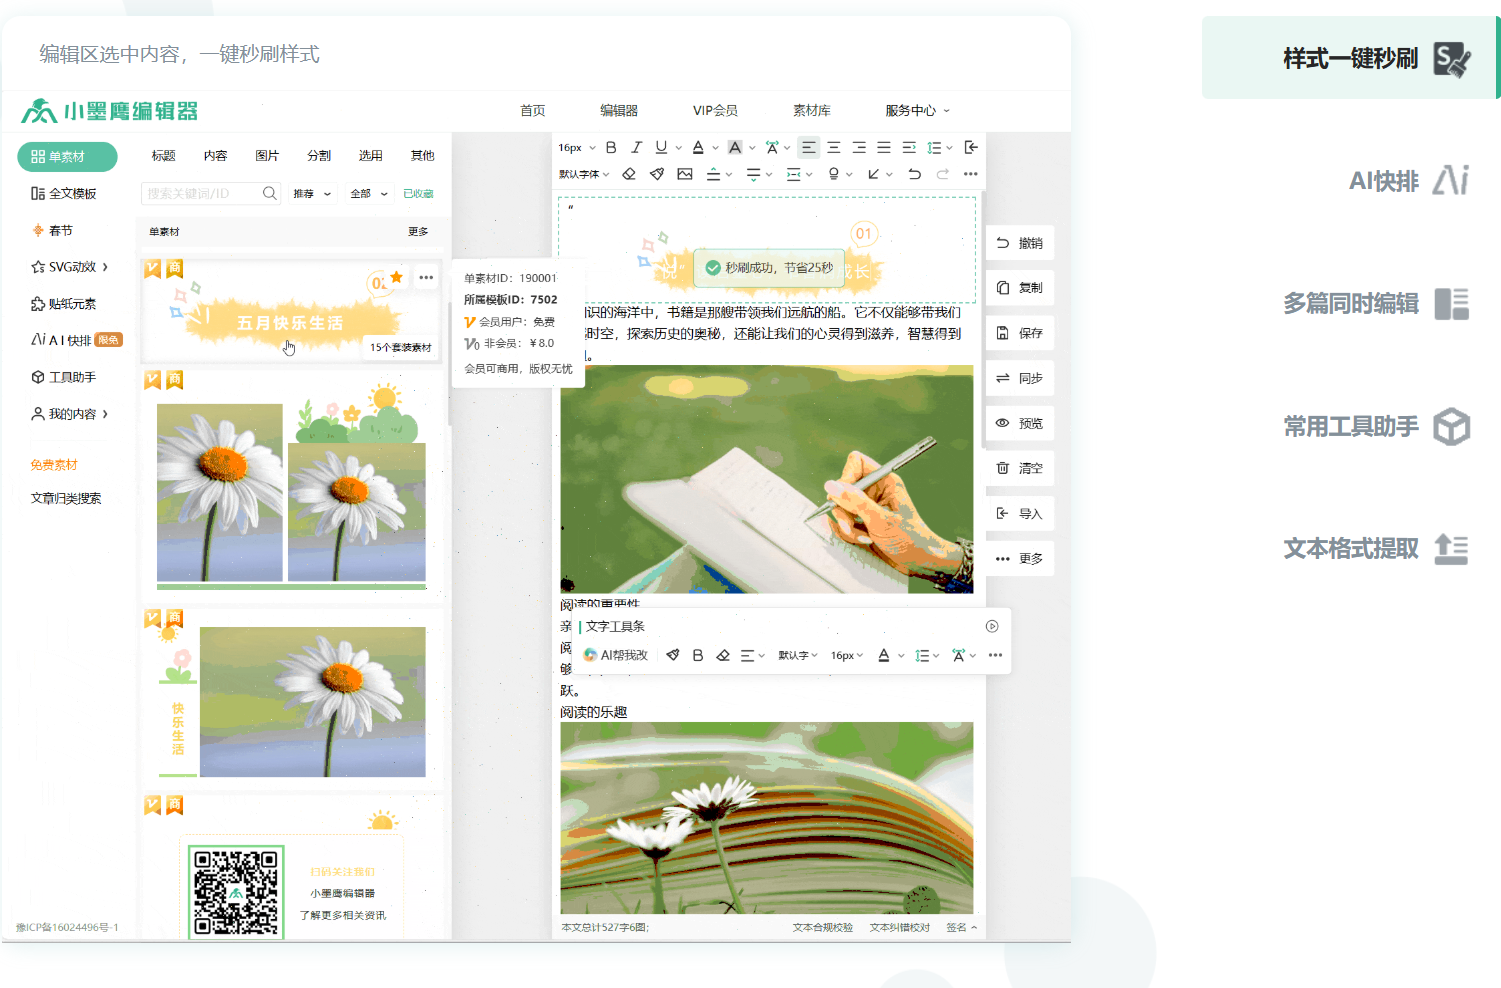This screenshot has height=988, width=1501.
Task: Click the redo arrow in top toolbar
Action: (x=942, y=174)
